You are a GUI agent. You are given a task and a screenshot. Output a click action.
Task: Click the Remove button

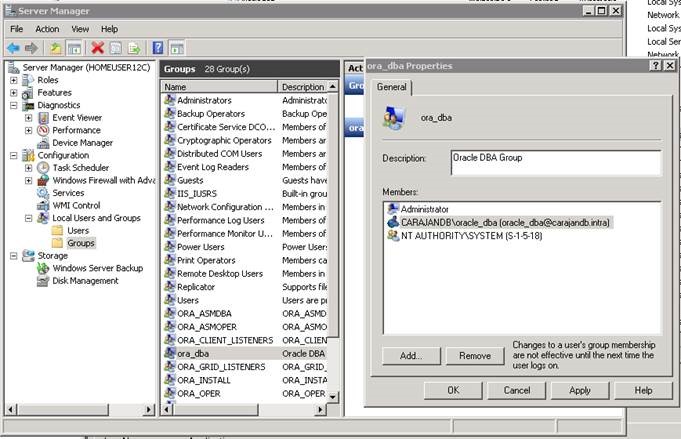click(475, 356)
